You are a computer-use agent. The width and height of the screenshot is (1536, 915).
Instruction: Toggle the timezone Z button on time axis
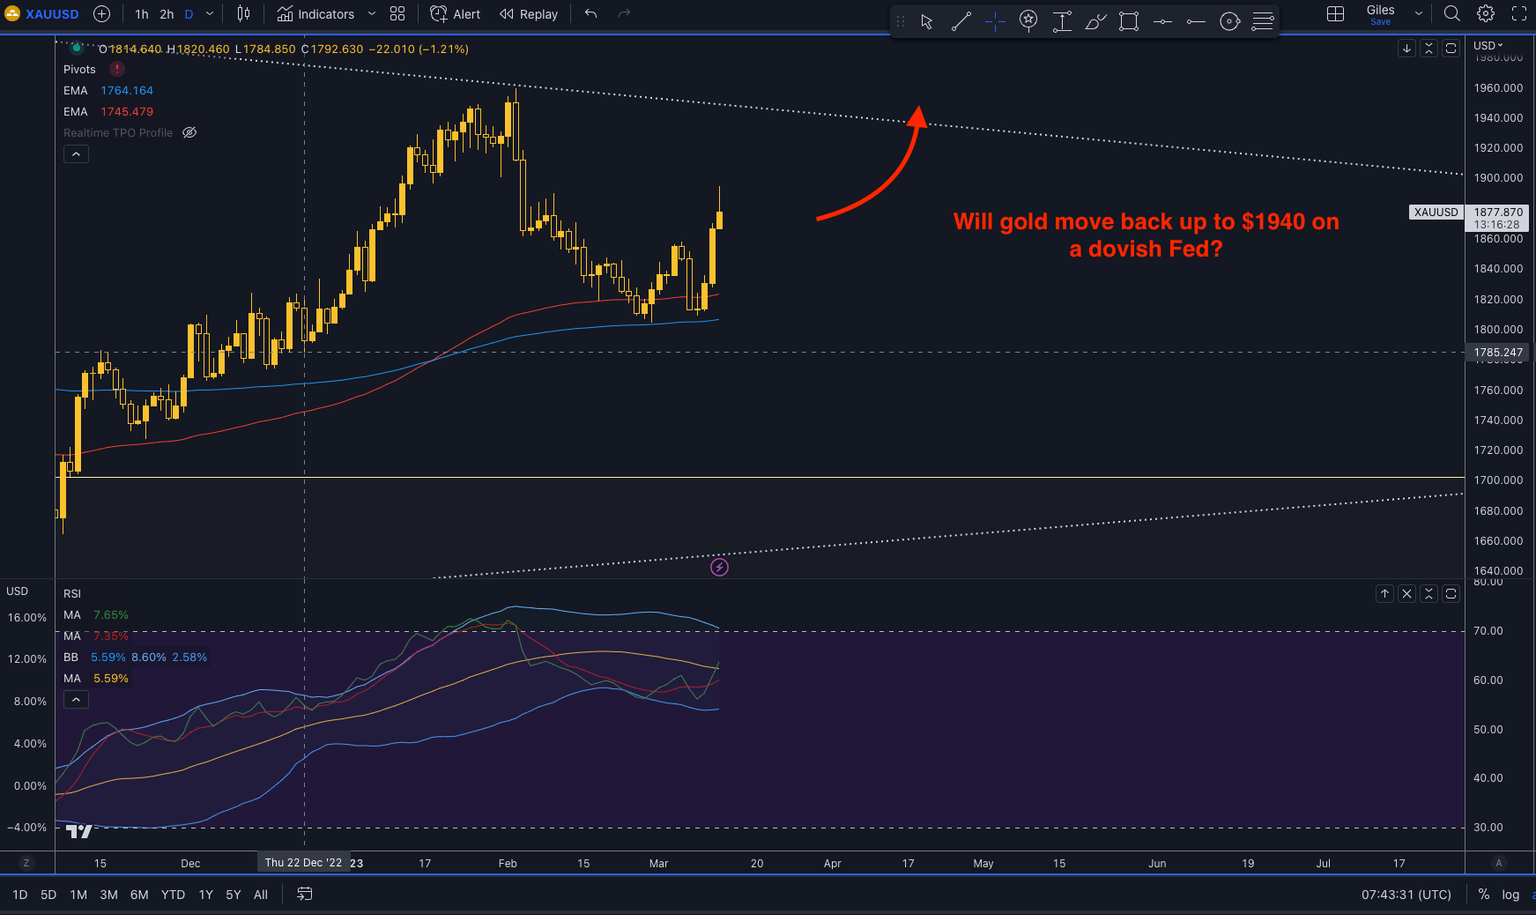[x=27, y=863]
